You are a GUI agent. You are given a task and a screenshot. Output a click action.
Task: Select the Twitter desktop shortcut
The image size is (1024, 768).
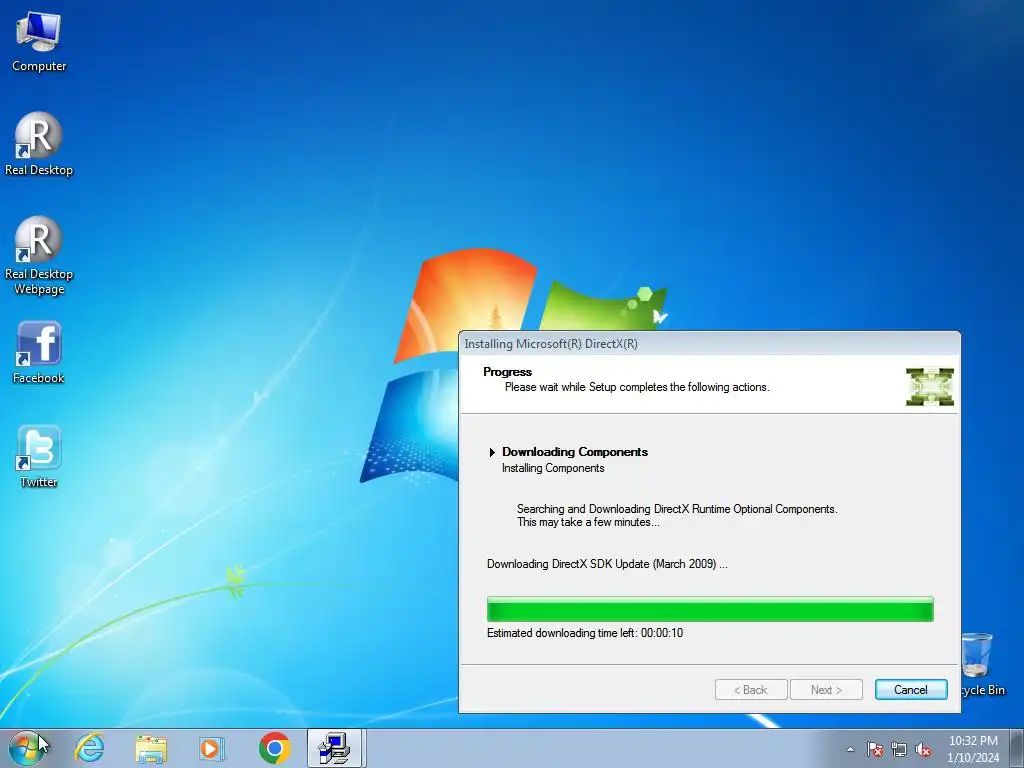pyautogui.click(x=39, y=456)
